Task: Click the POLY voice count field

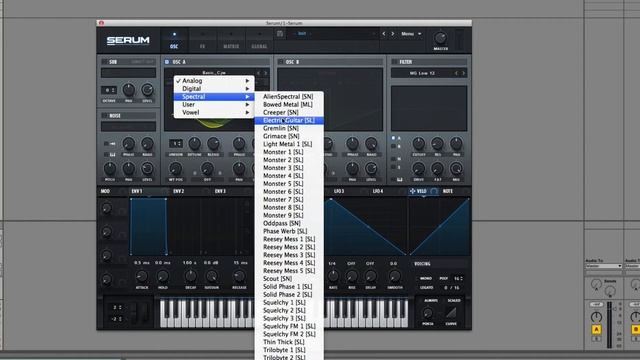Action: pos(458,278)
